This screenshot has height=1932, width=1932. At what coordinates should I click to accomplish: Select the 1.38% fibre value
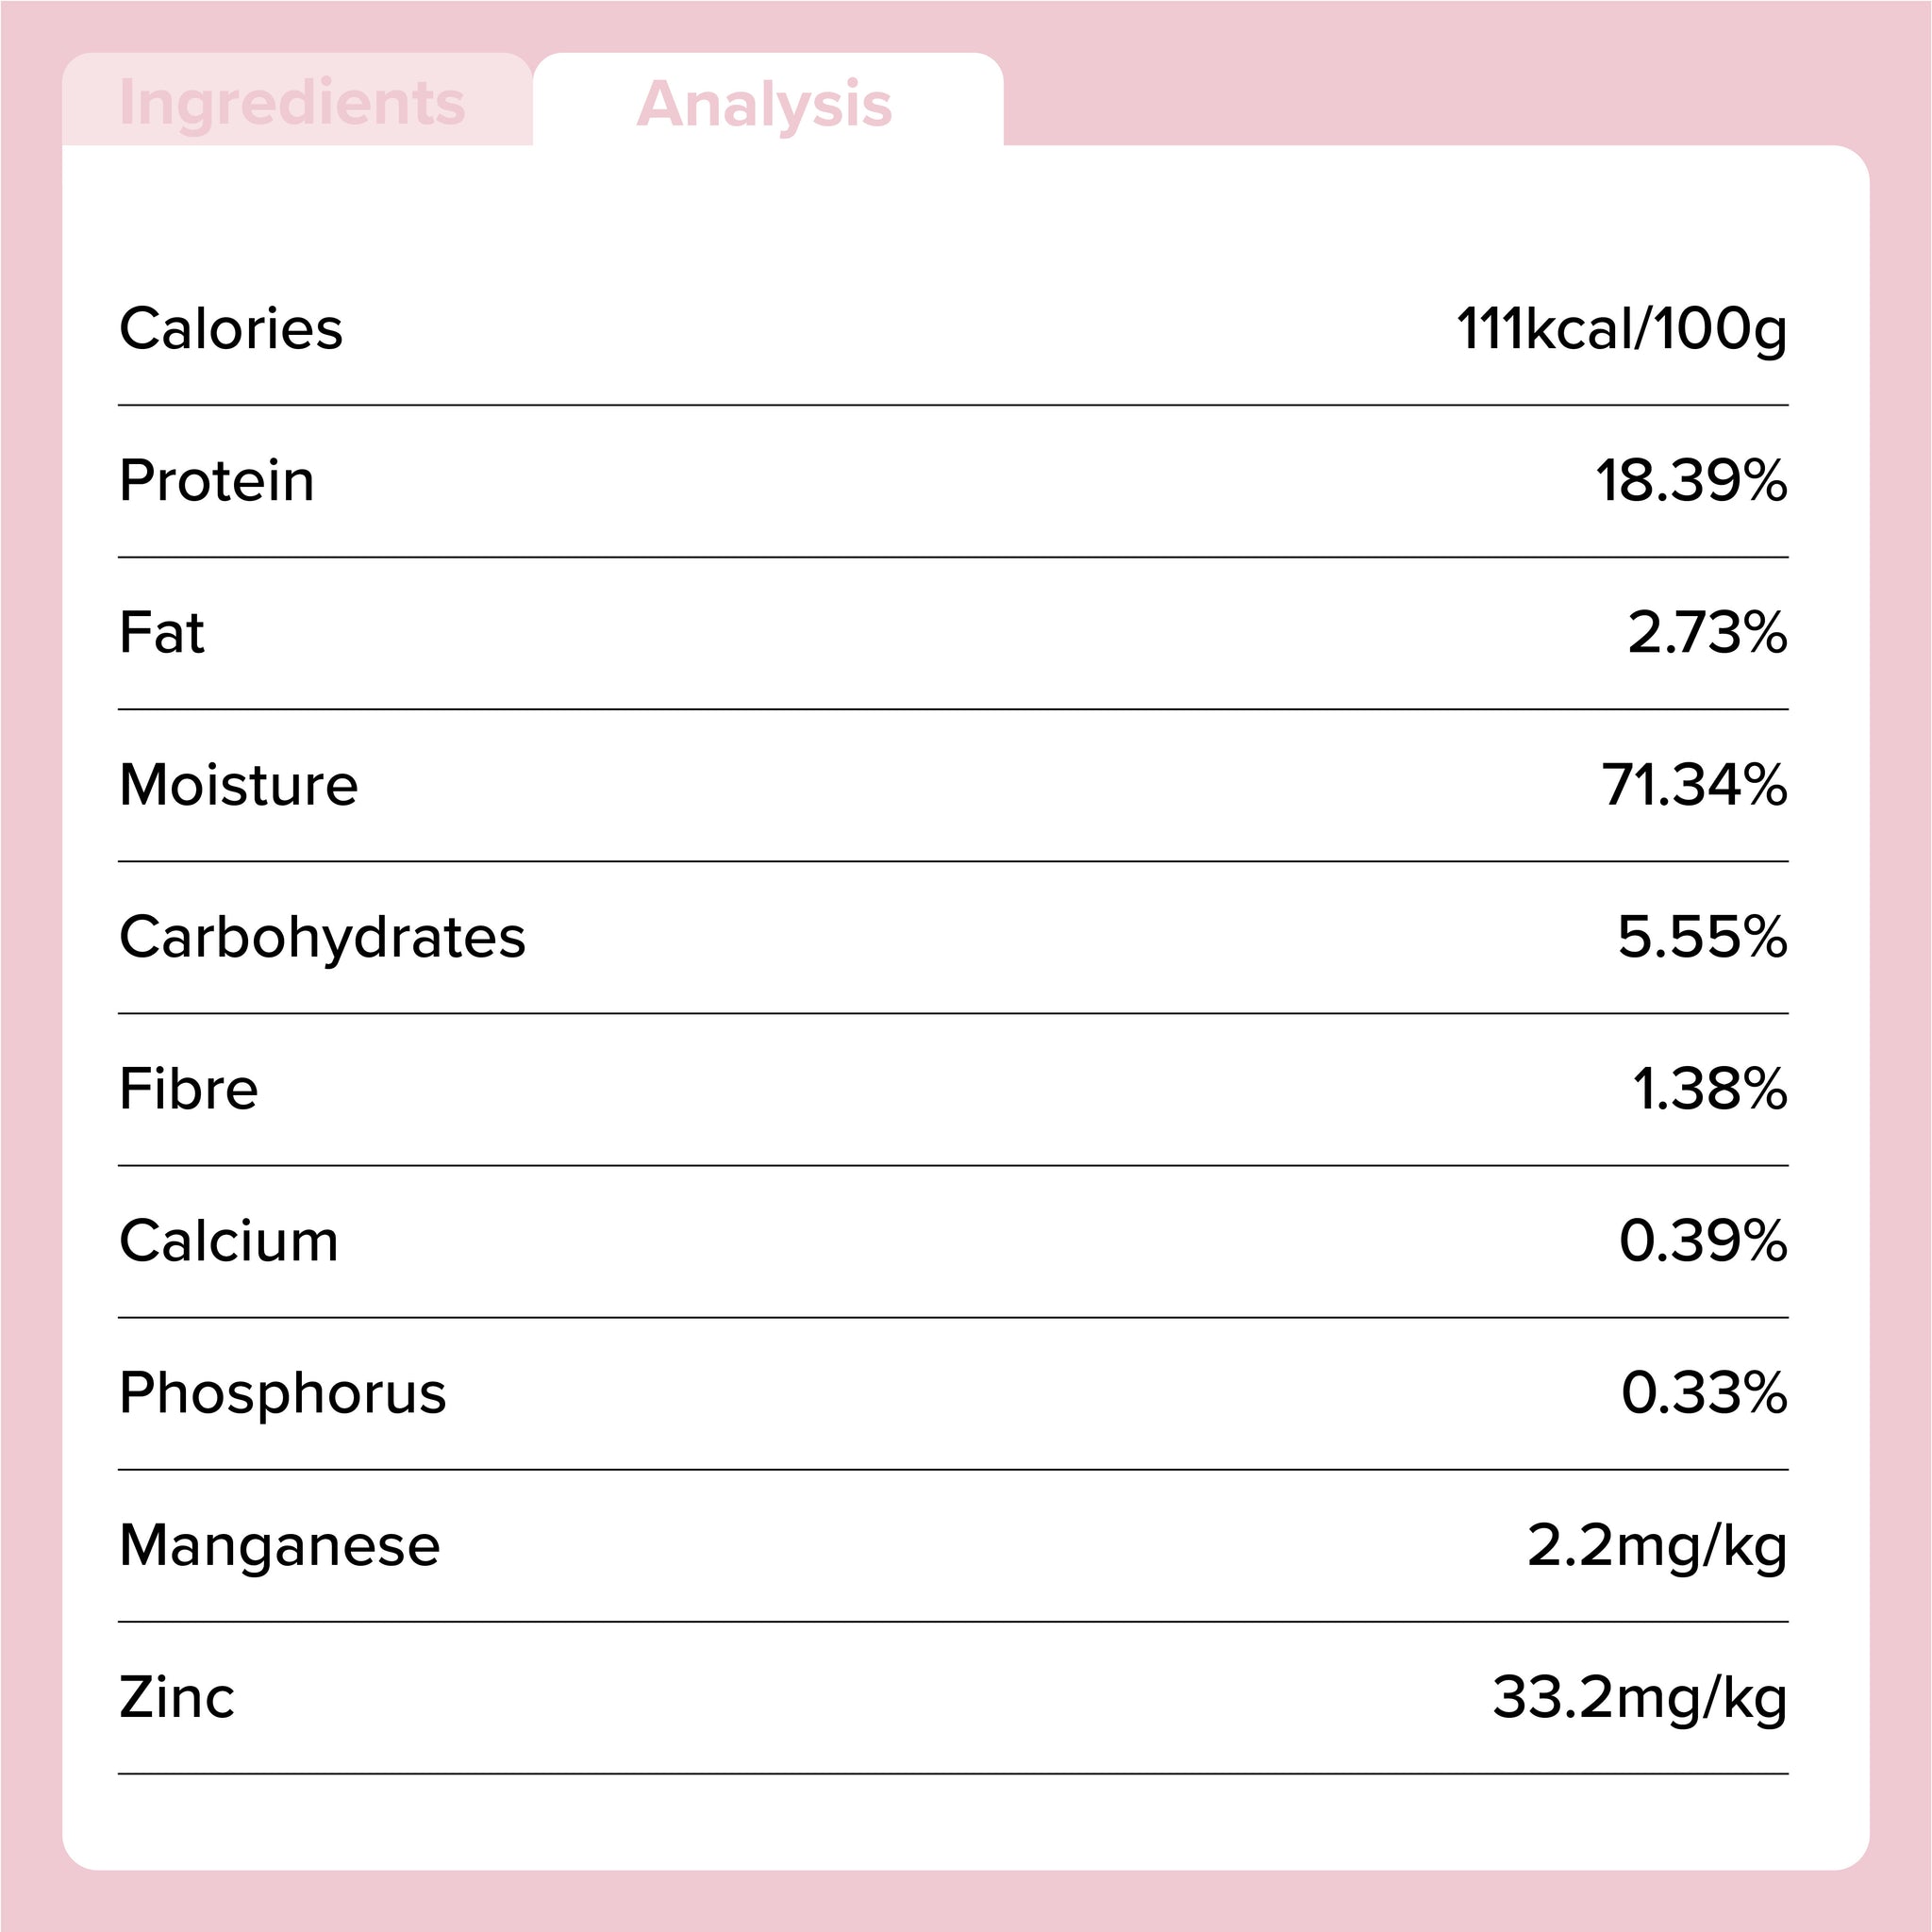point(1709,1089)
